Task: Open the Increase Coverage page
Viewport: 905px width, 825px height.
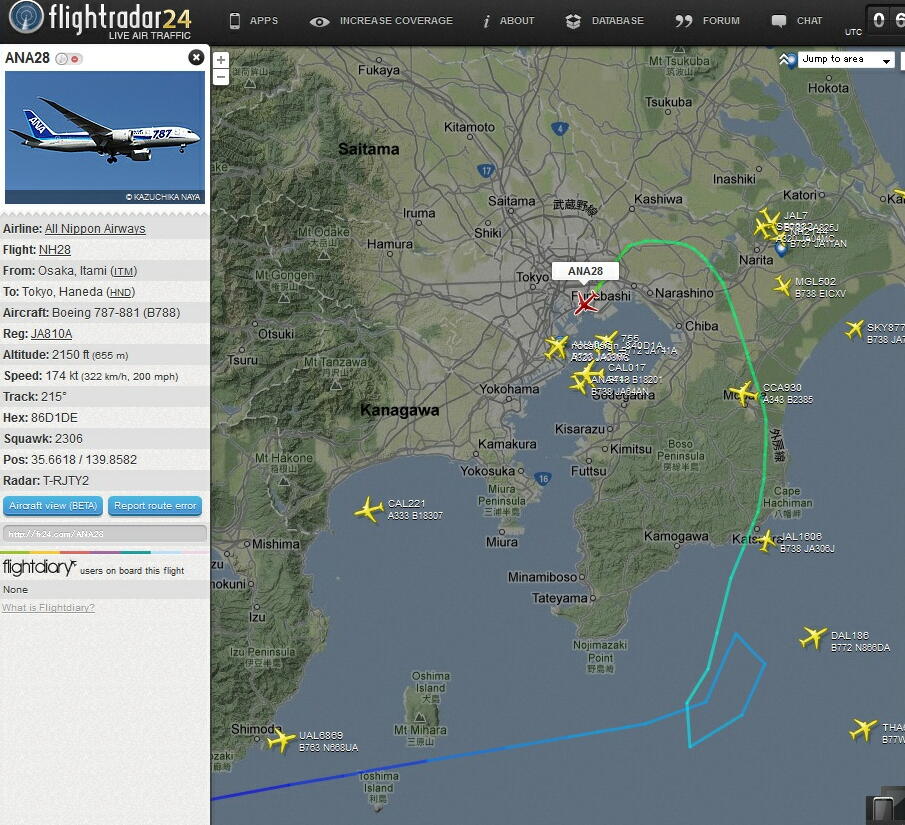Action: (381, 21)
